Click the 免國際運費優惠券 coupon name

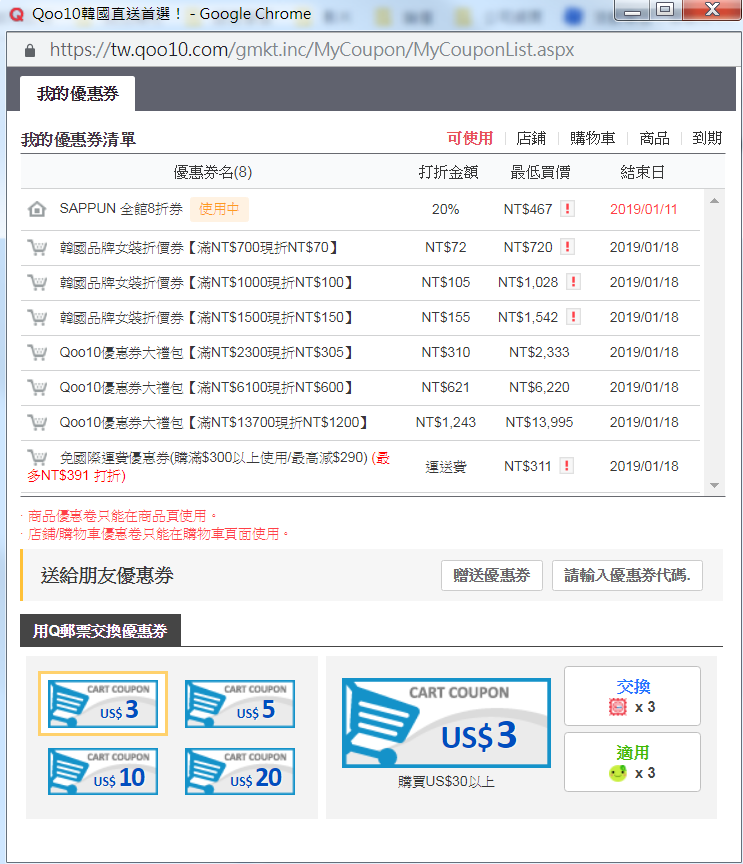tap(214, 457)
